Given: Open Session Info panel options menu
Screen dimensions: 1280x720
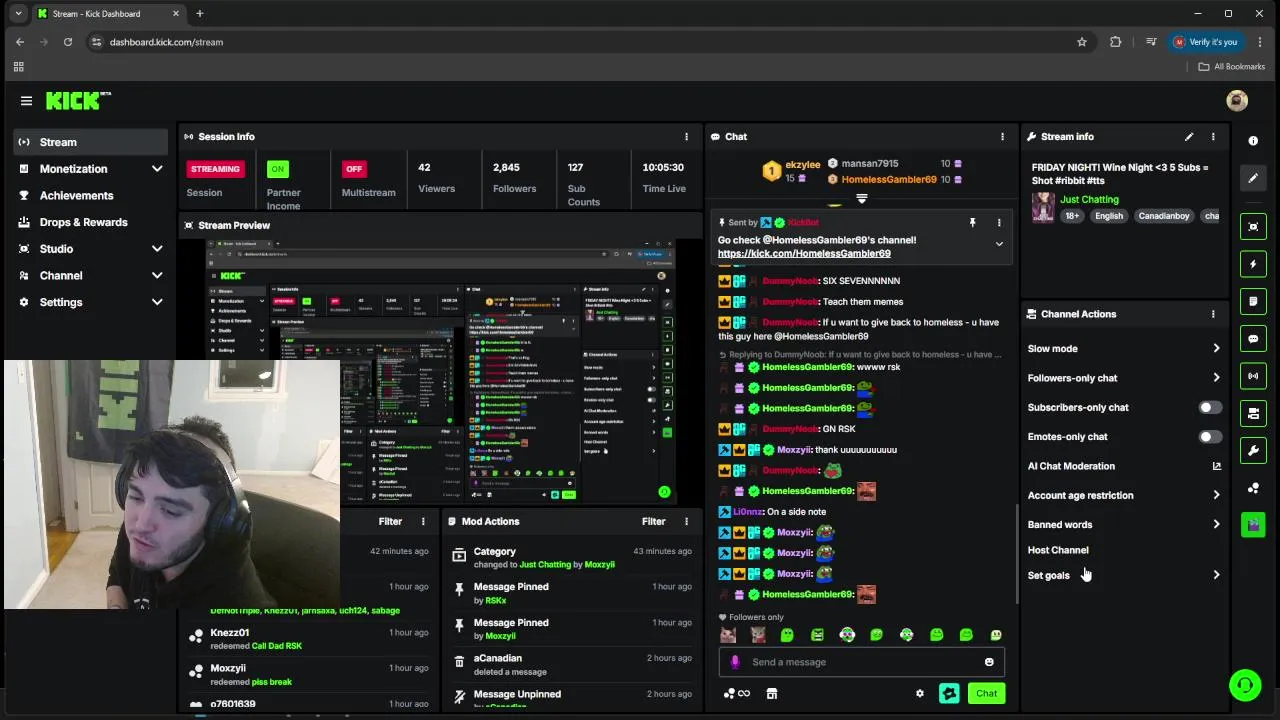Looking at the screenshot, I should coord(686,137).
